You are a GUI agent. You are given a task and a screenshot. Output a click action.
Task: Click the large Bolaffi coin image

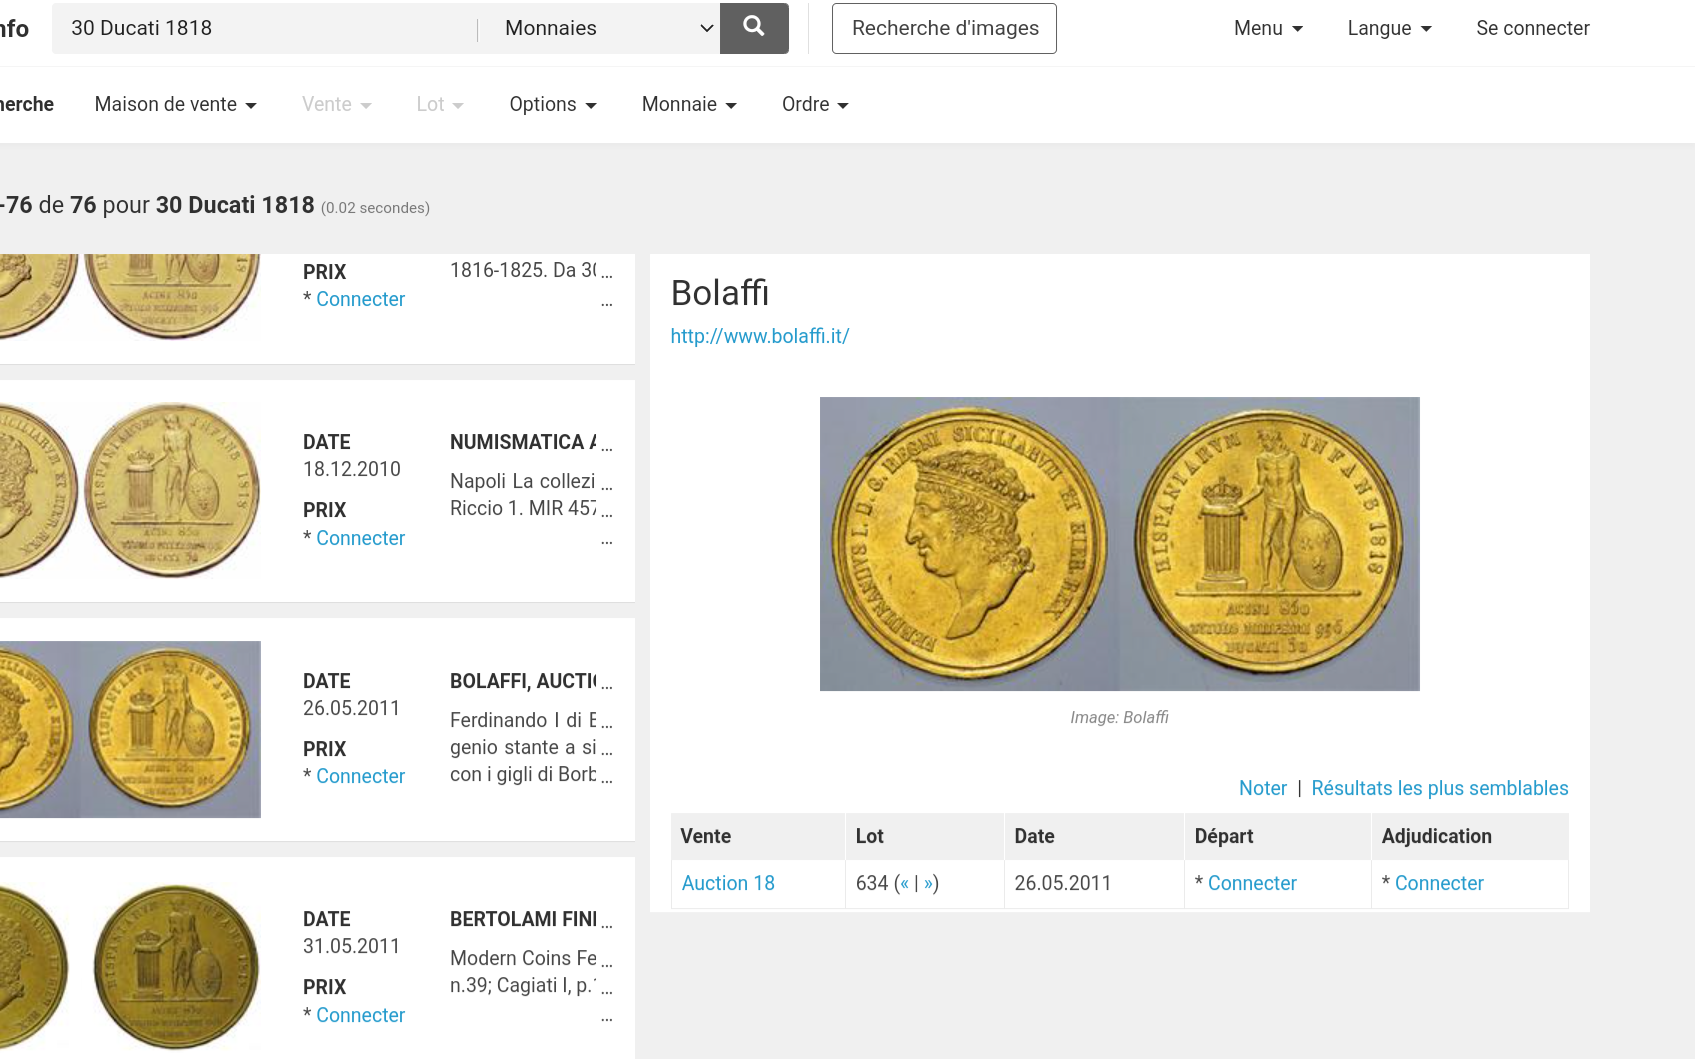pyautogui.click(x=1119, y=544)
